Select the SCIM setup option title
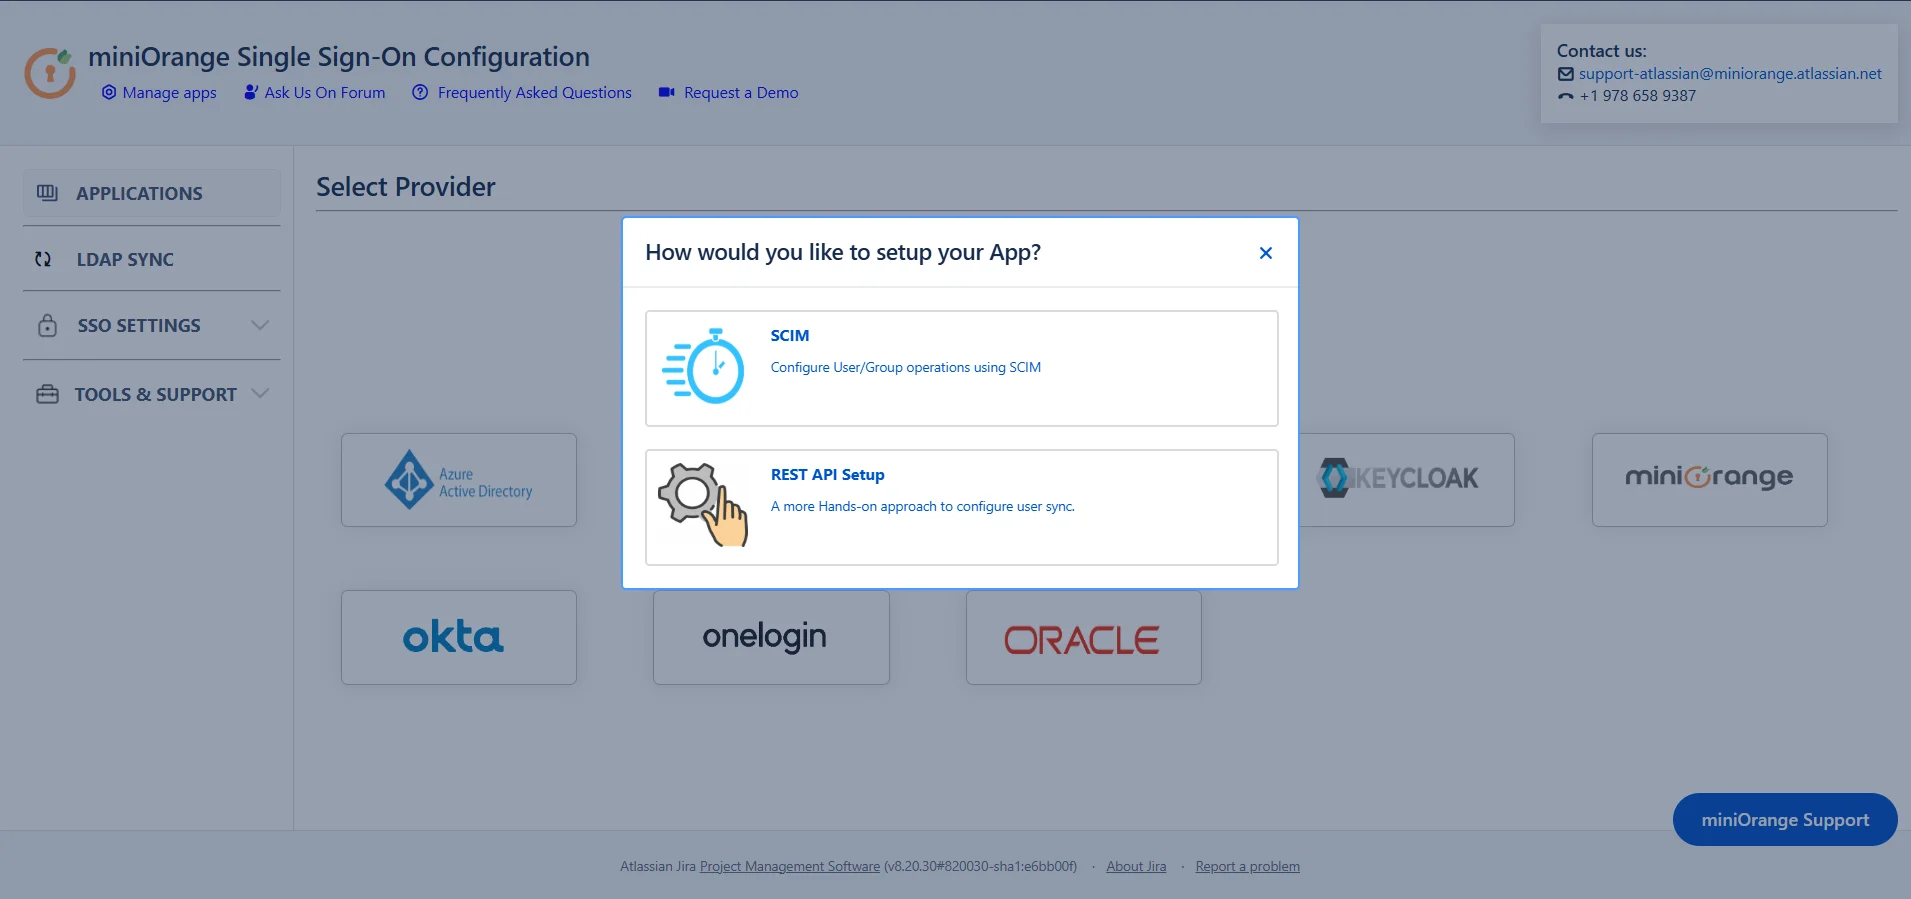Viewport: 1911px width, 899px height. pyautogui.click(x=789, y=336)
